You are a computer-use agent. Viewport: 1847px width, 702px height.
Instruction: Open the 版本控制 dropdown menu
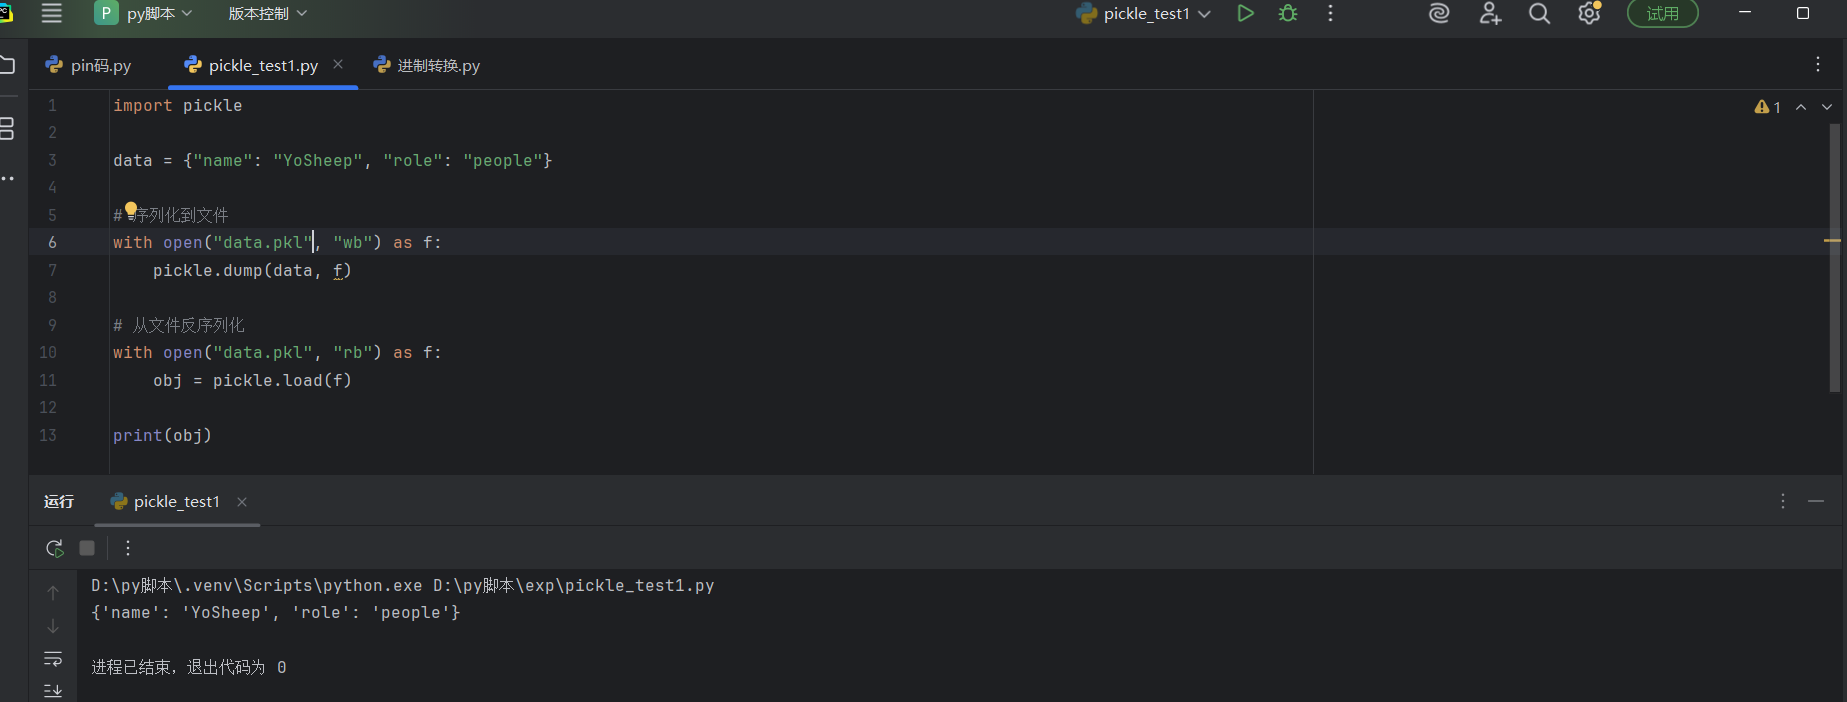267,14
